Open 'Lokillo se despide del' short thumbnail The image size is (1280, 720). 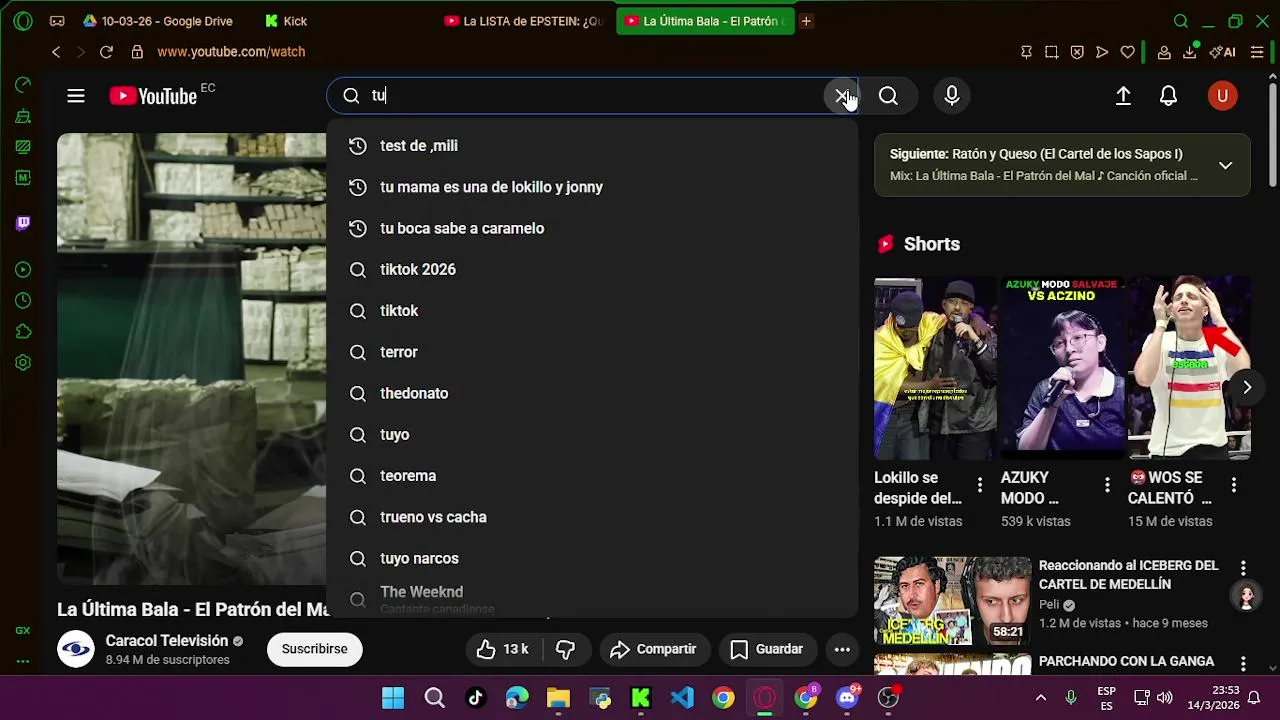tap(935, 368)
